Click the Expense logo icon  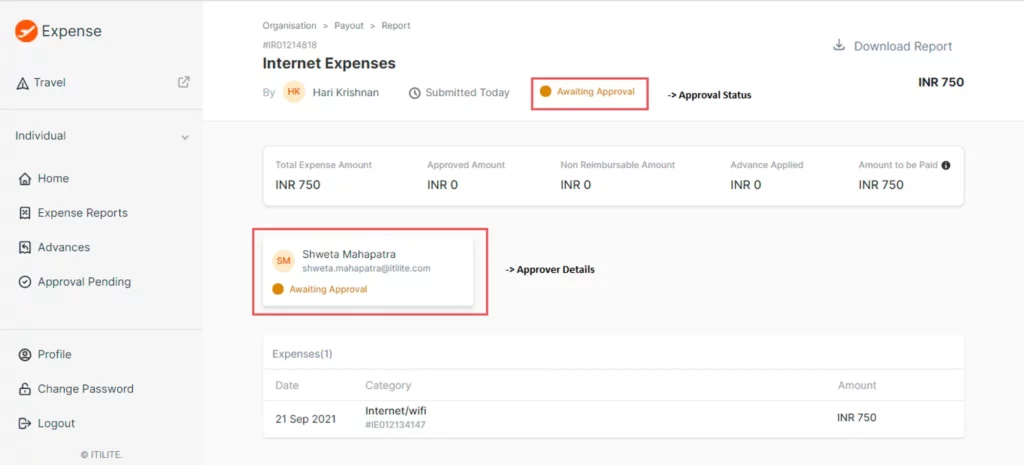[26, 31]
